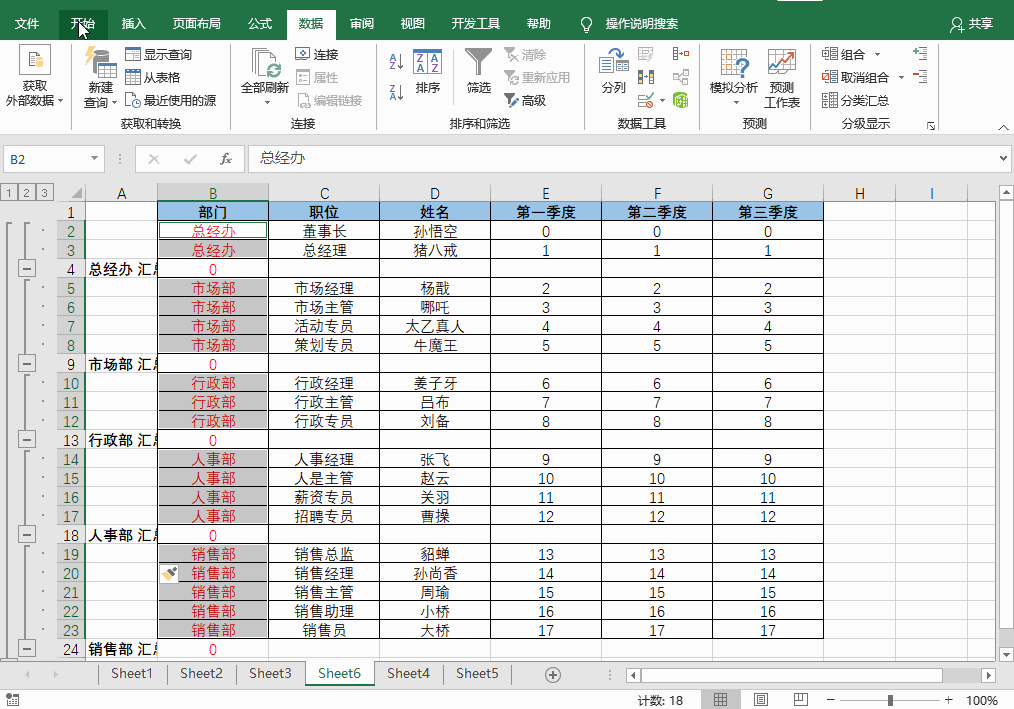The image size is (1014, 709).
Task: Click 高级 advanced filter
Action: tap(525, 100)
